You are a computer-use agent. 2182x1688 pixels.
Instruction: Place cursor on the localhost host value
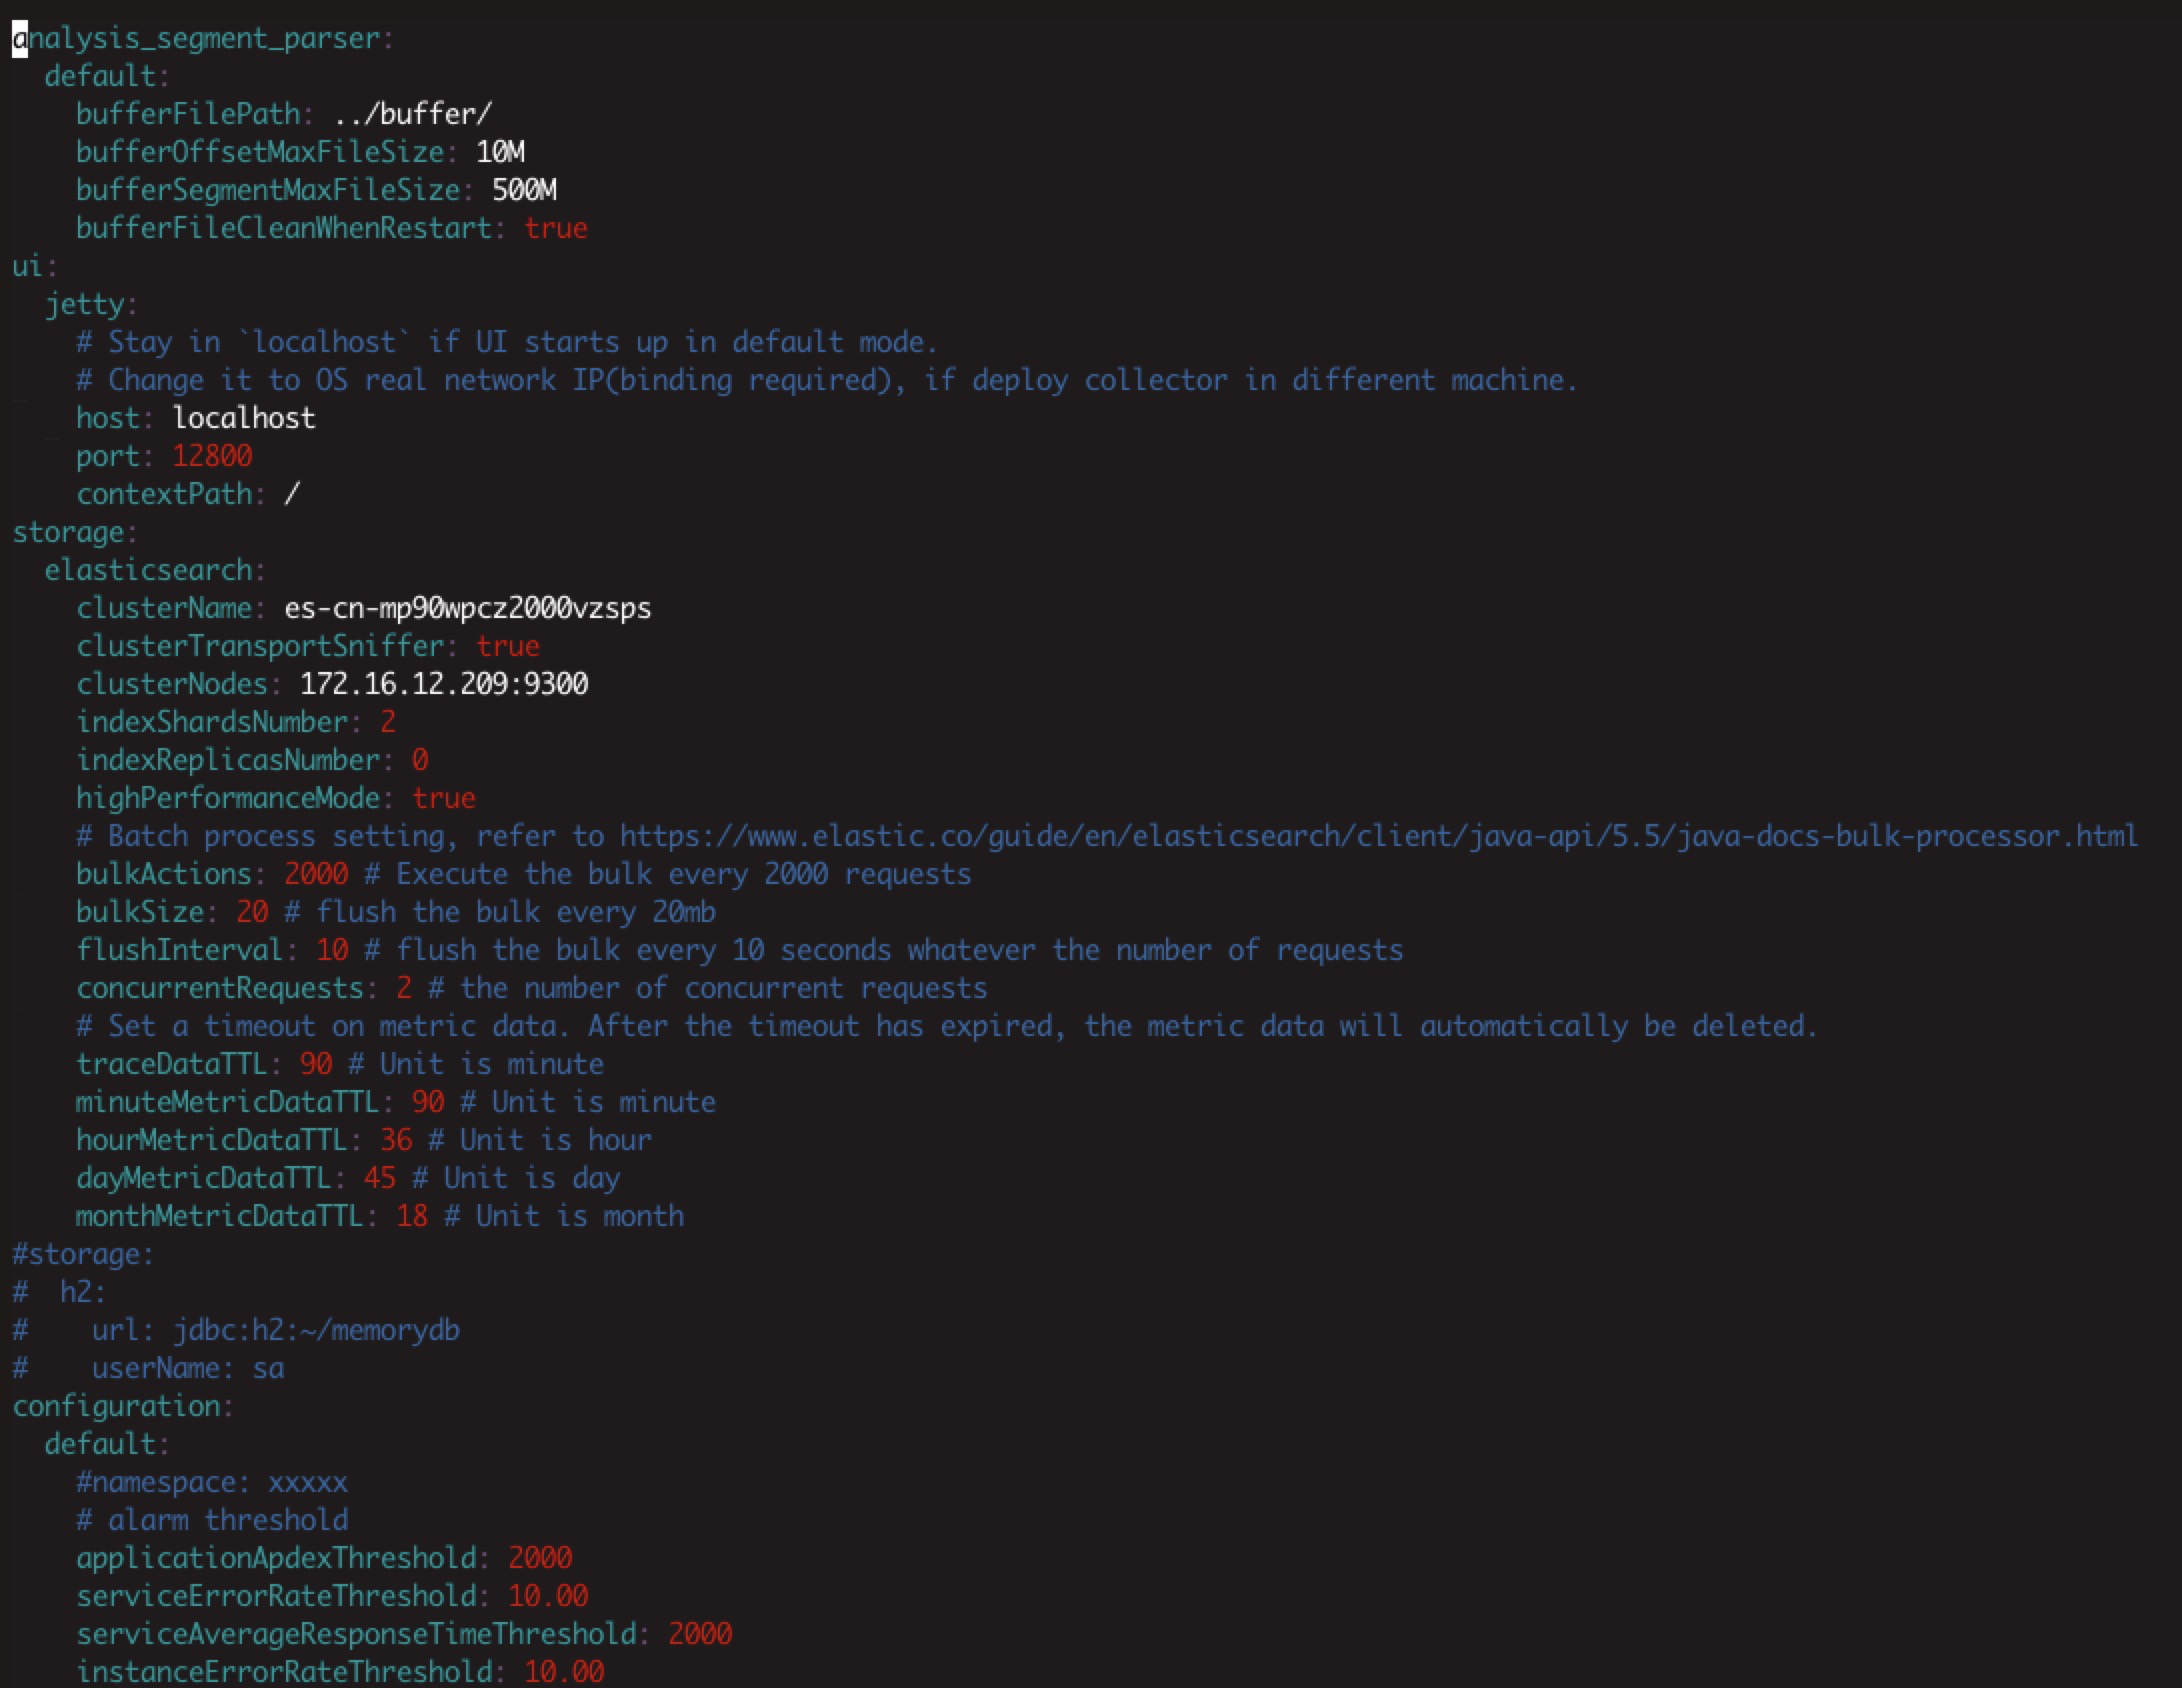243,417
